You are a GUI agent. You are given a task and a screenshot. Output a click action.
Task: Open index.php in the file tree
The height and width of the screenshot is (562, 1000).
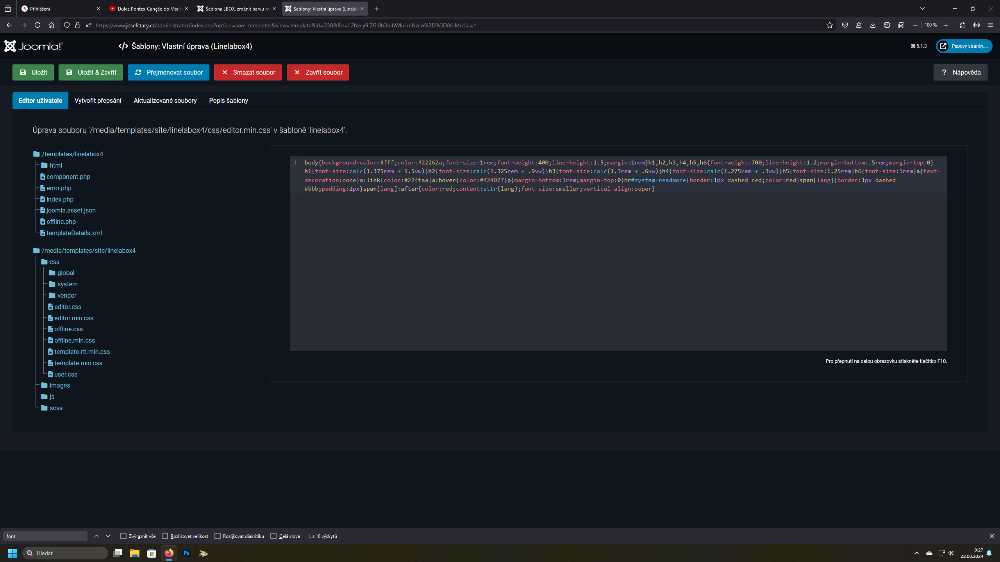[61, 199]
